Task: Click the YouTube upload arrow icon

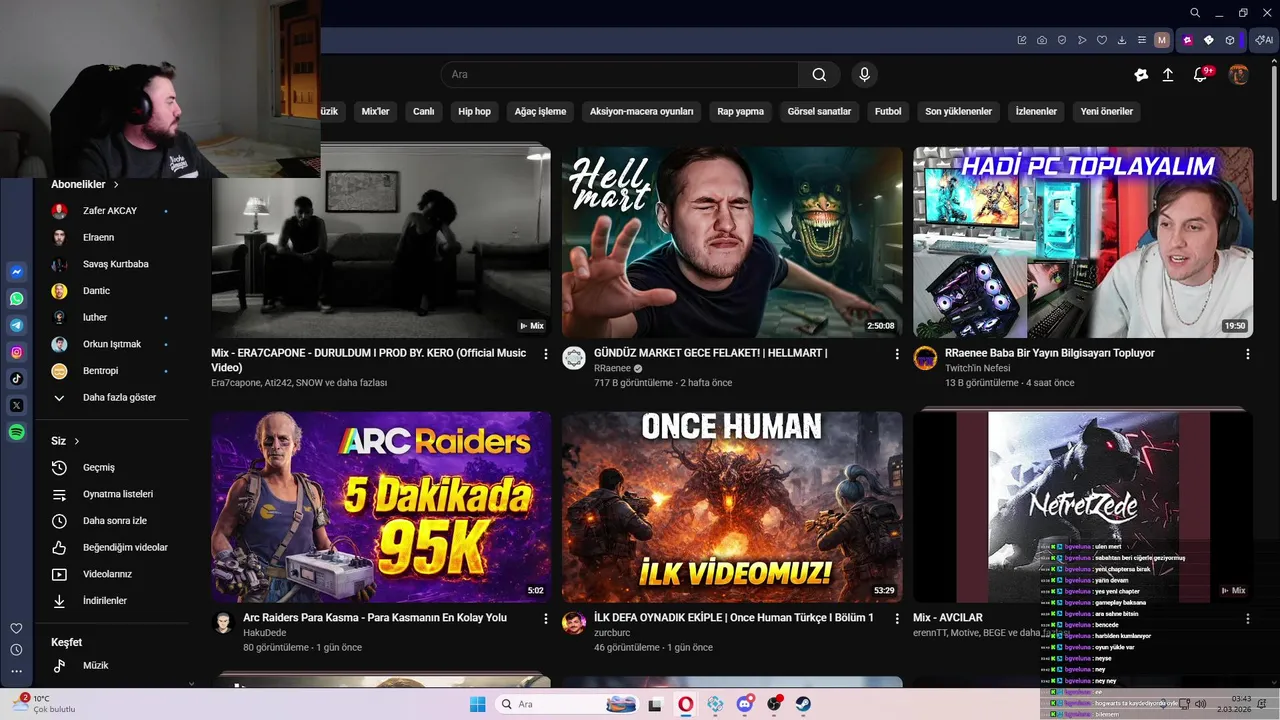Action: (1167, 75)
